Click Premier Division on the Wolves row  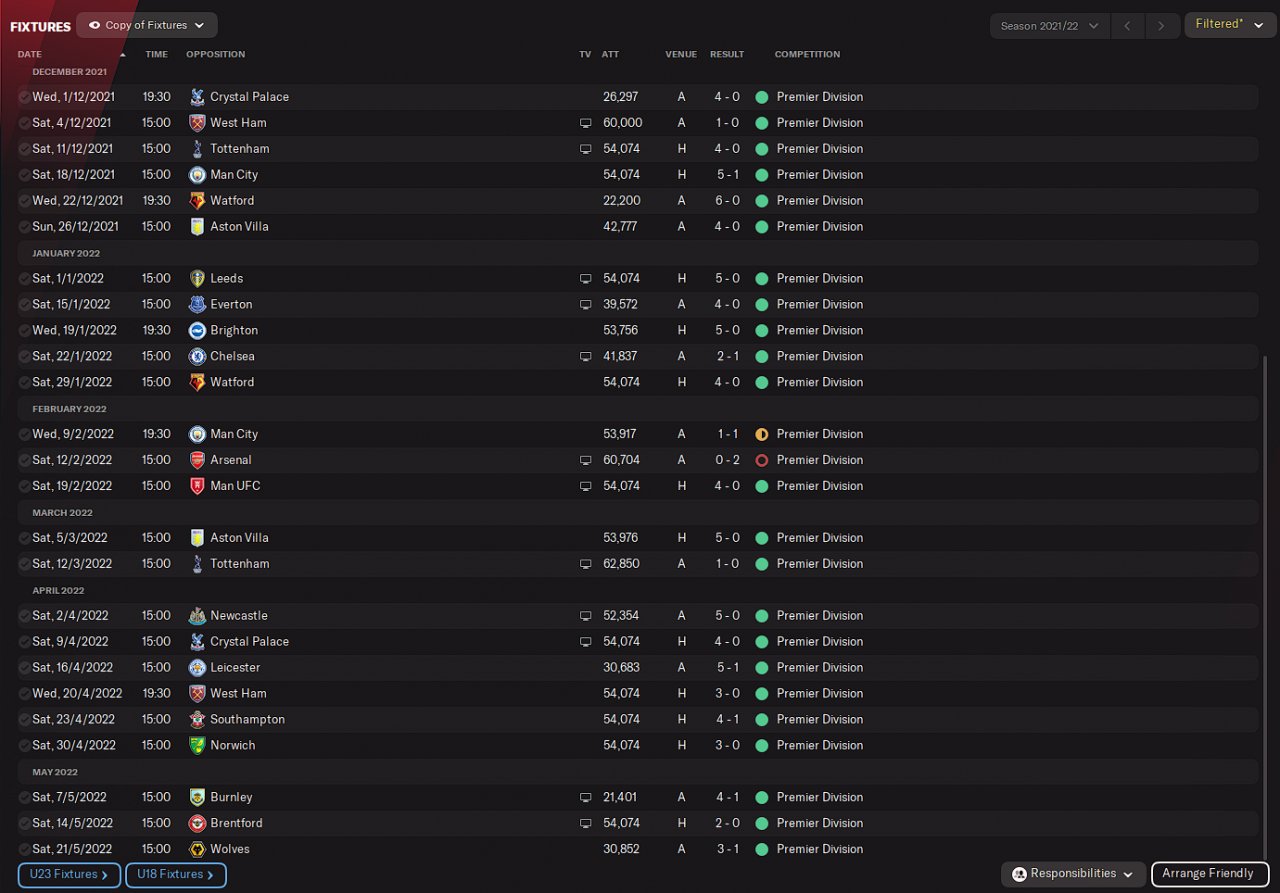click(x=820, y=850)
